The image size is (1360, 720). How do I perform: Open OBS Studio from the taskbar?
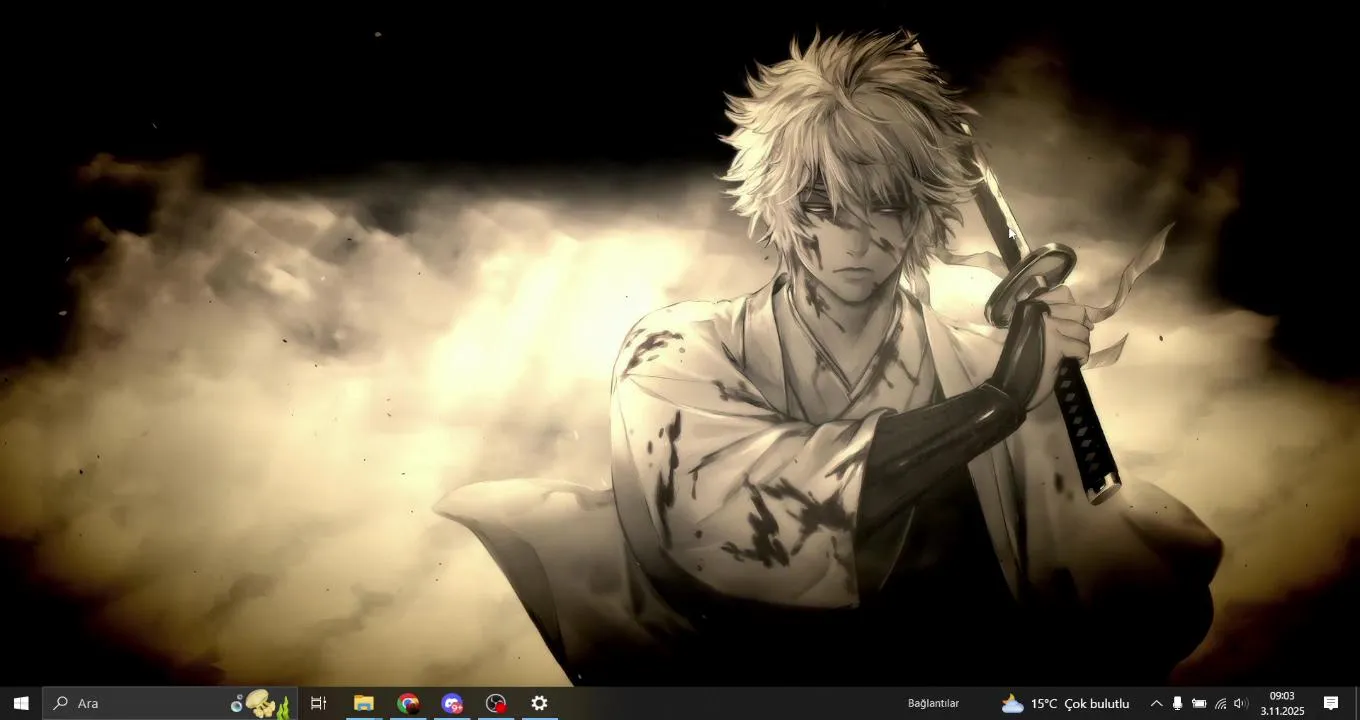tap(496, 703)
